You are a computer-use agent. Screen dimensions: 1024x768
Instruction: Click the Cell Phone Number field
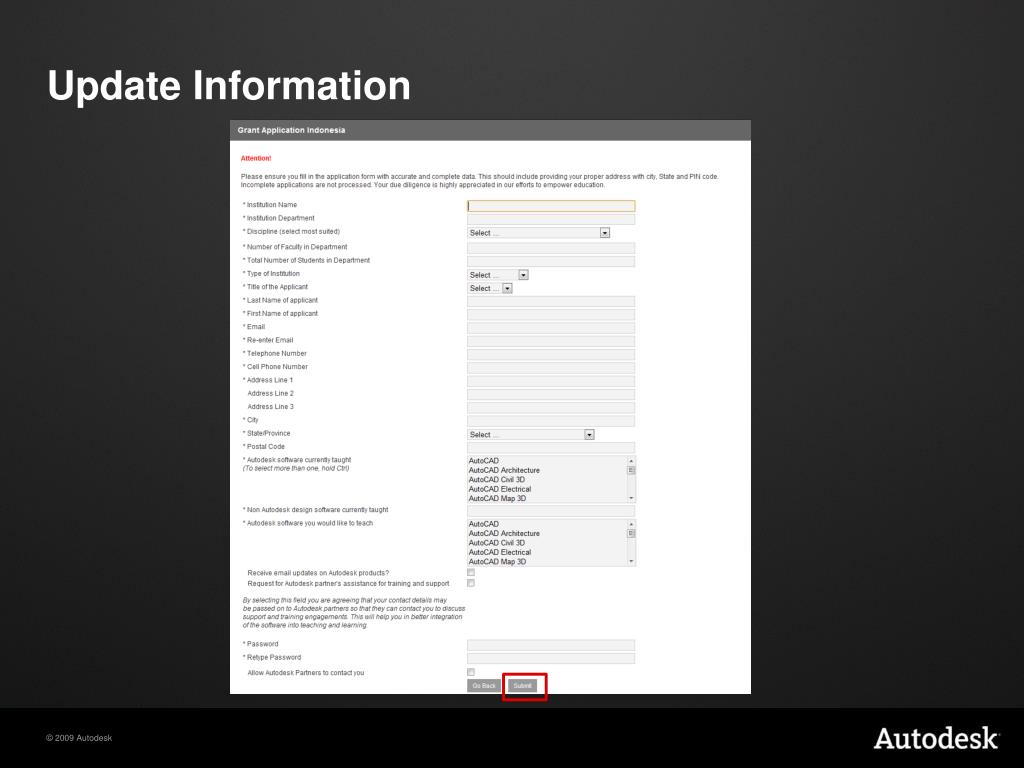pyautogui.click(x=551, y=368)
